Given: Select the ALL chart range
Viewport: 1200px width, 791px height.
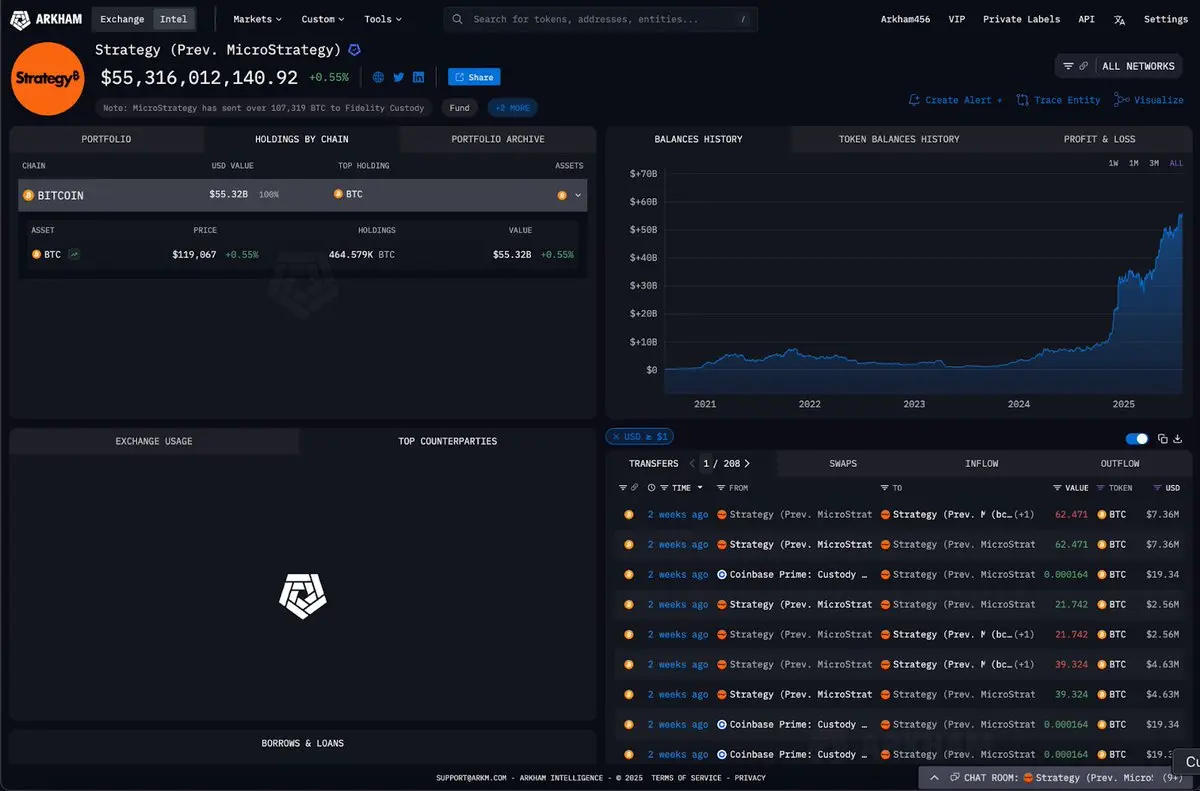Looking at the screenshot, I should 1176,163.
